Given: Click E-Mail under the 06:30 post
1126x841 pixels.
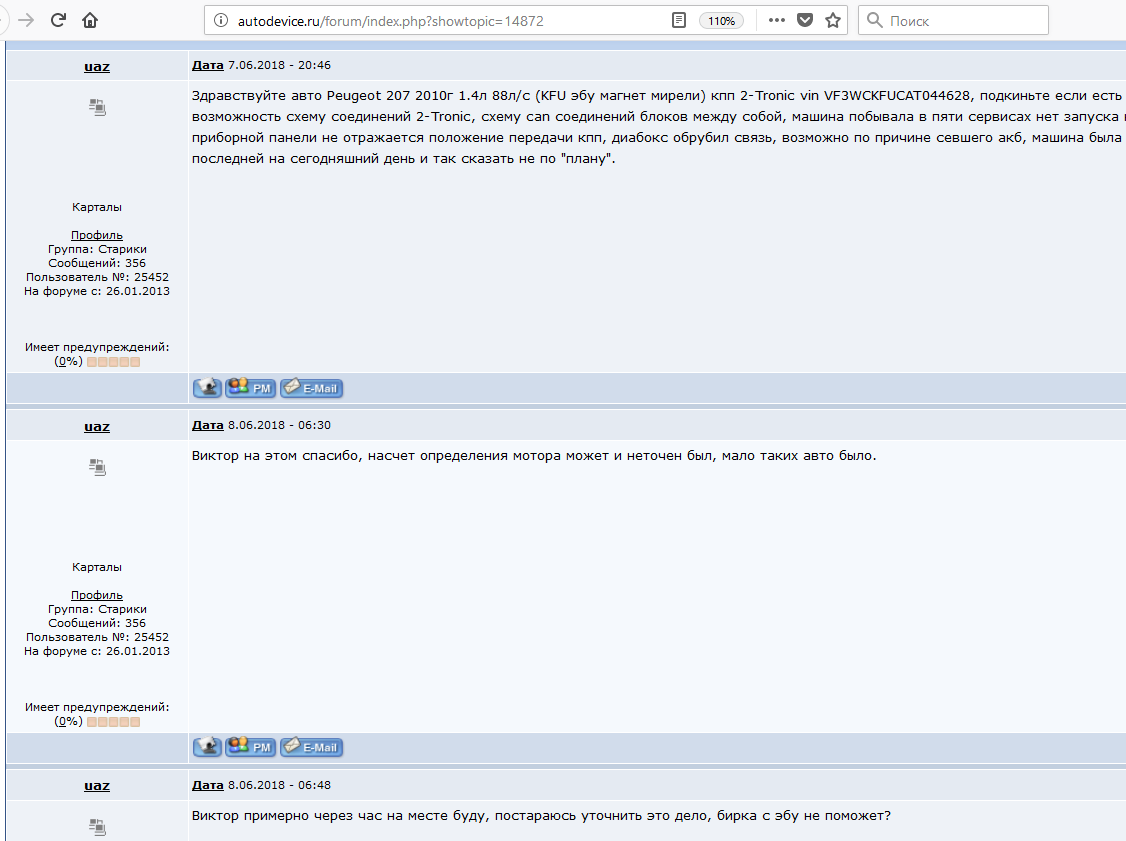Looking at the screenshot, I should (312, 747).
